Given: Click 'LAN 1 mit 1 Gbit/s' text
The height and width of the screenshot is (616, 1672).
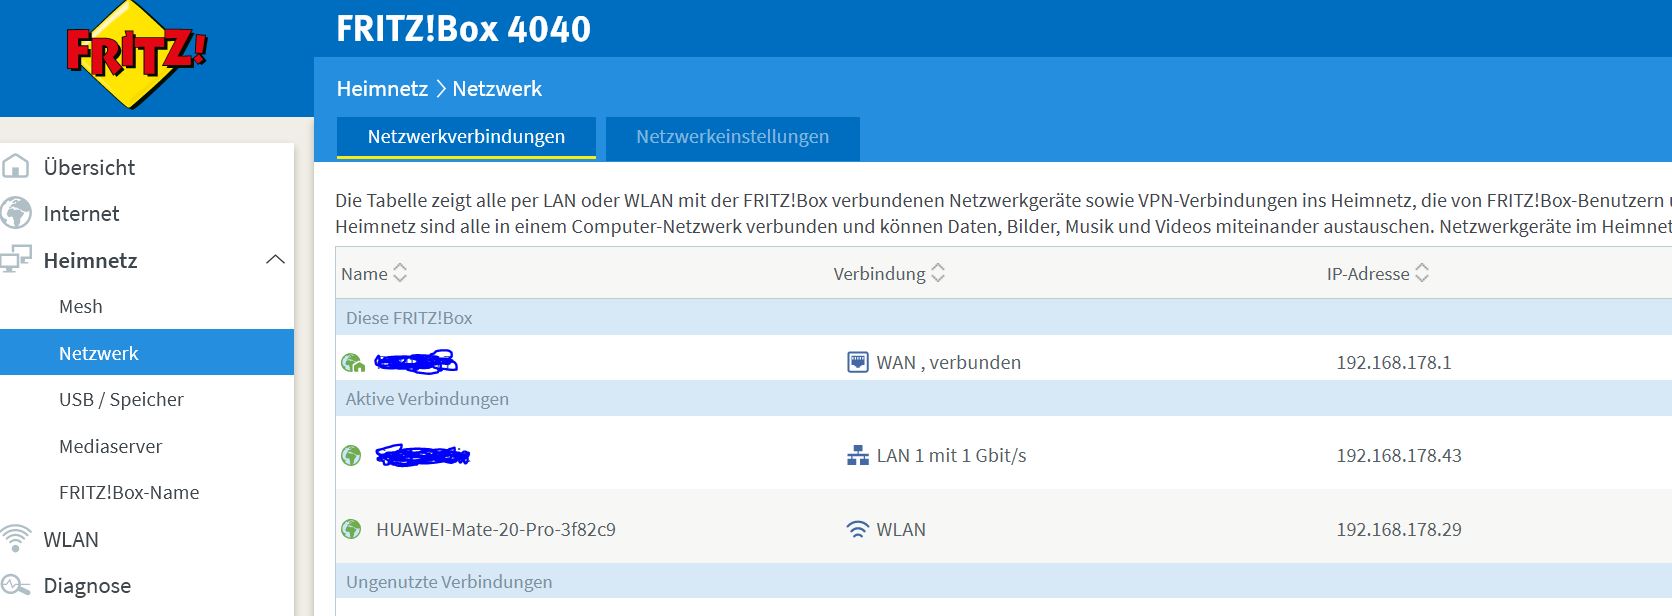Looking at the screenshot, I should tap(951, 456).
